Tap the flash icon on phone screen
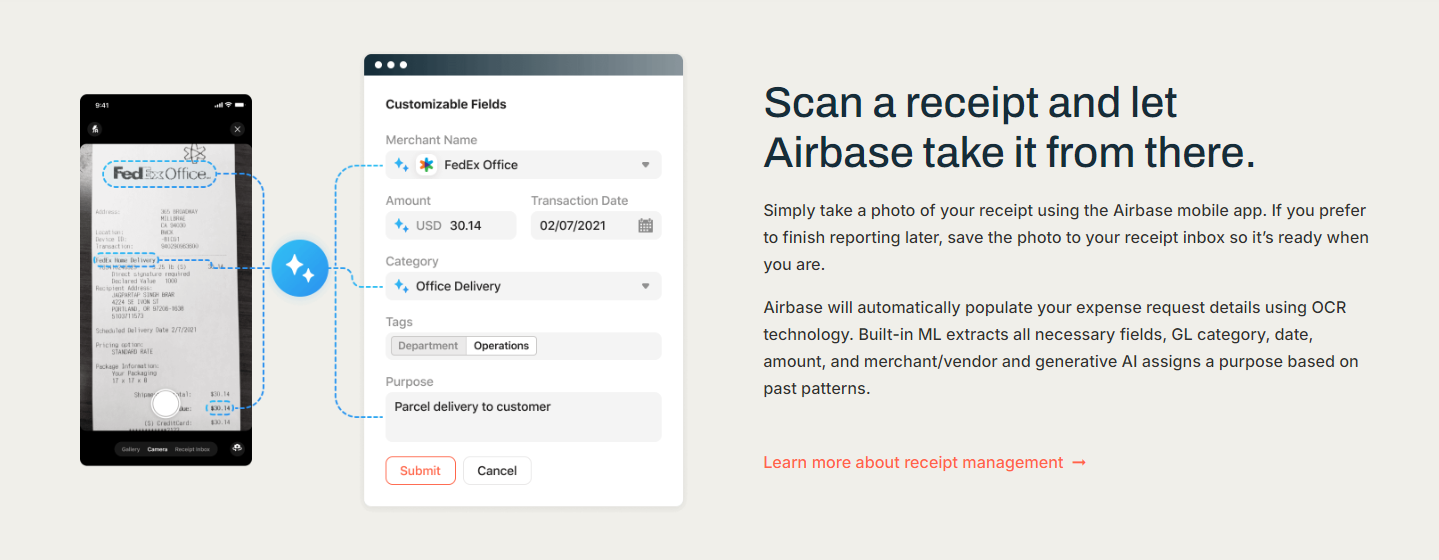 pyautogui.click(x=95, y=129)
